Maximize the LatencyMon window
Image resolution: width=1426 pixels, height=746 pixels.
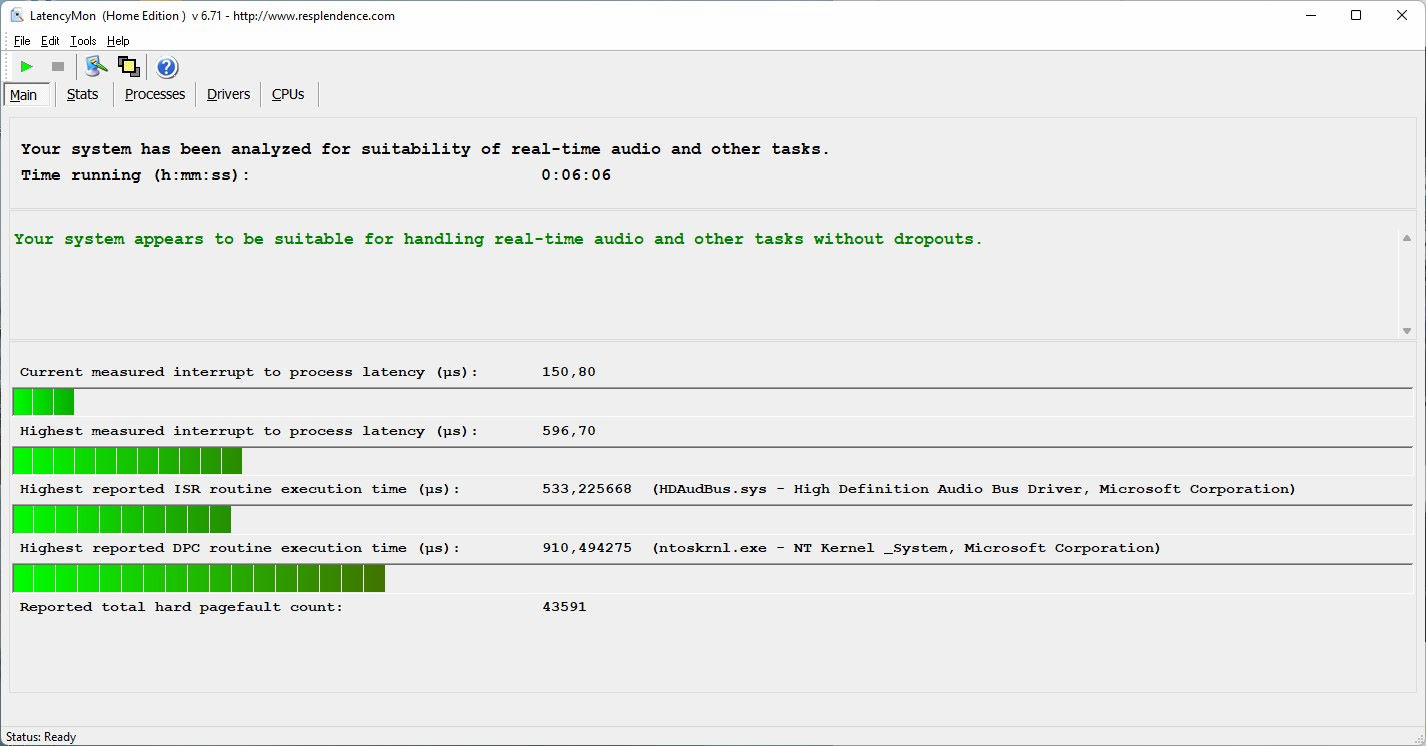[1356, 15]
